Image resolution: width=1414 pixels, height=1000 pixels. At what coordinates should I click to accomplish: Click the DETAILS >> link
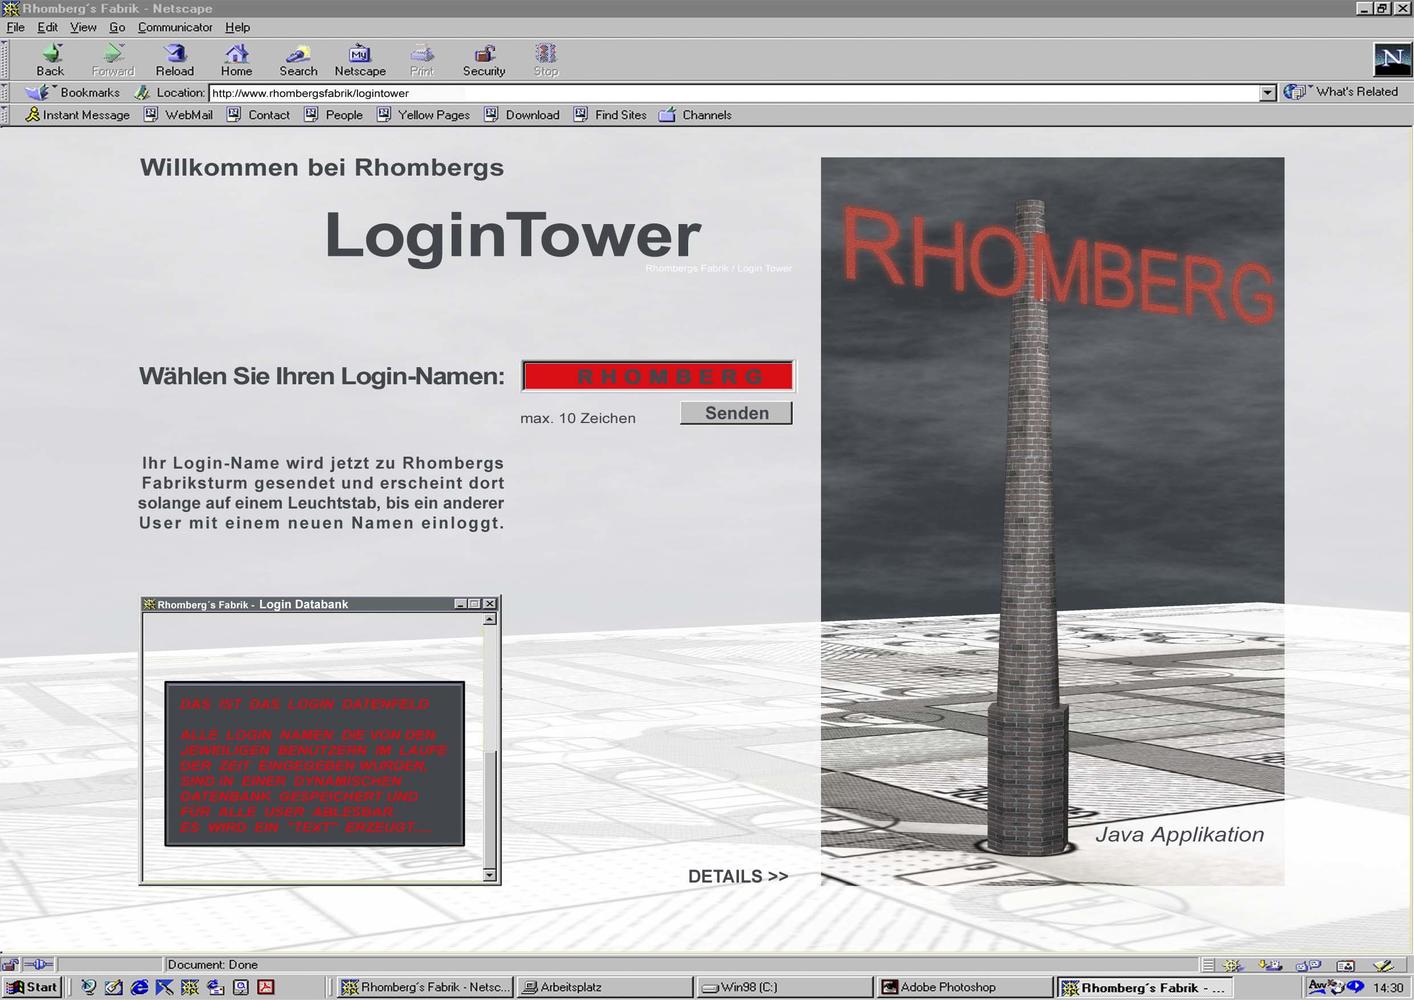pos(738,876)
